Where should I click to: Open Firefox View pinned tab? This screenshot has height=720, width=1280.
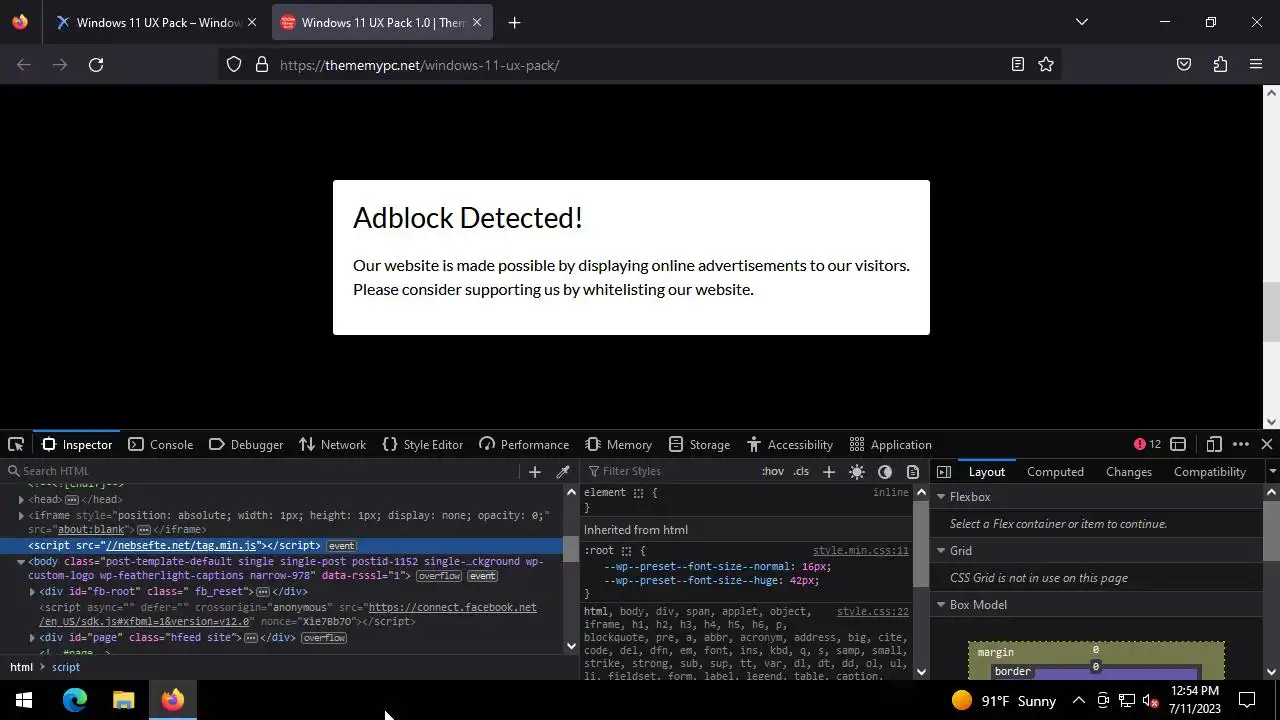click(20, 22)
